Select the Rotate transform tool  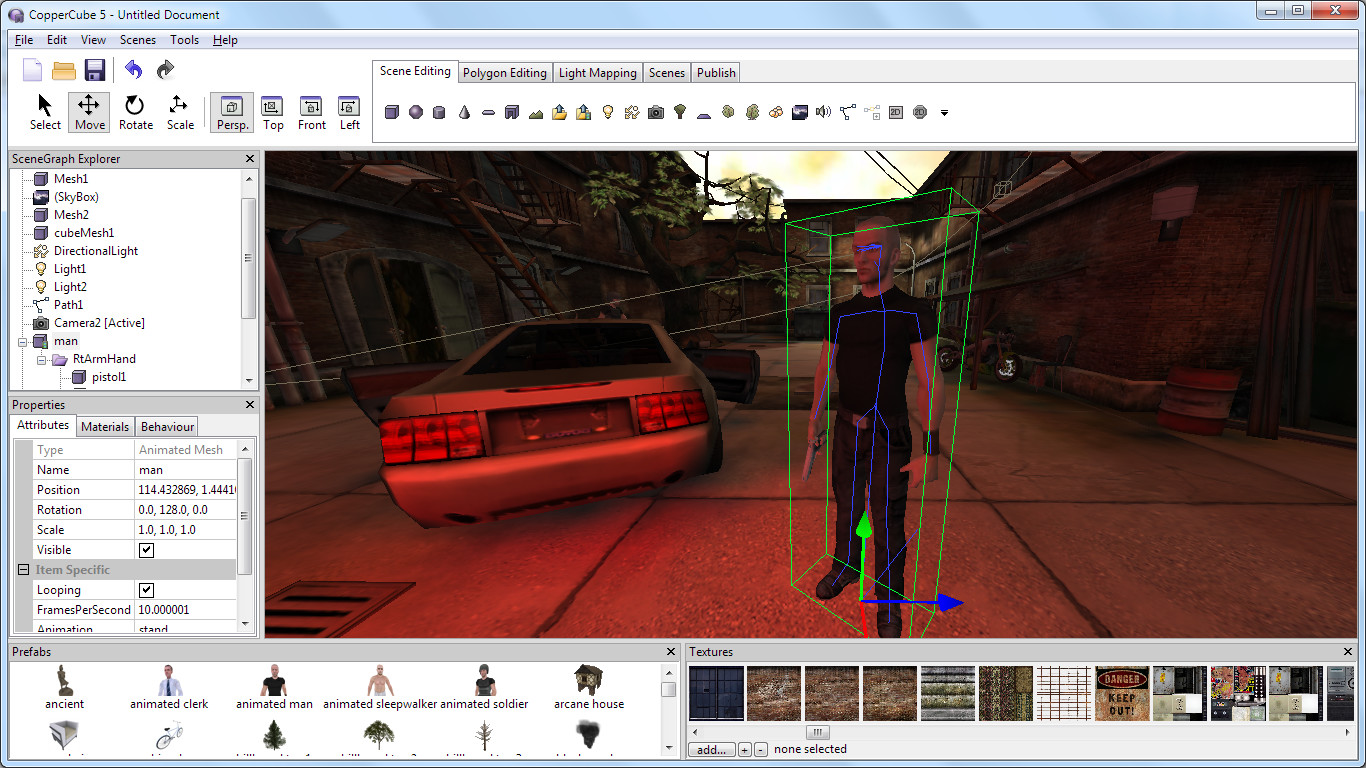pyautogui.click(x=135, y=112)
